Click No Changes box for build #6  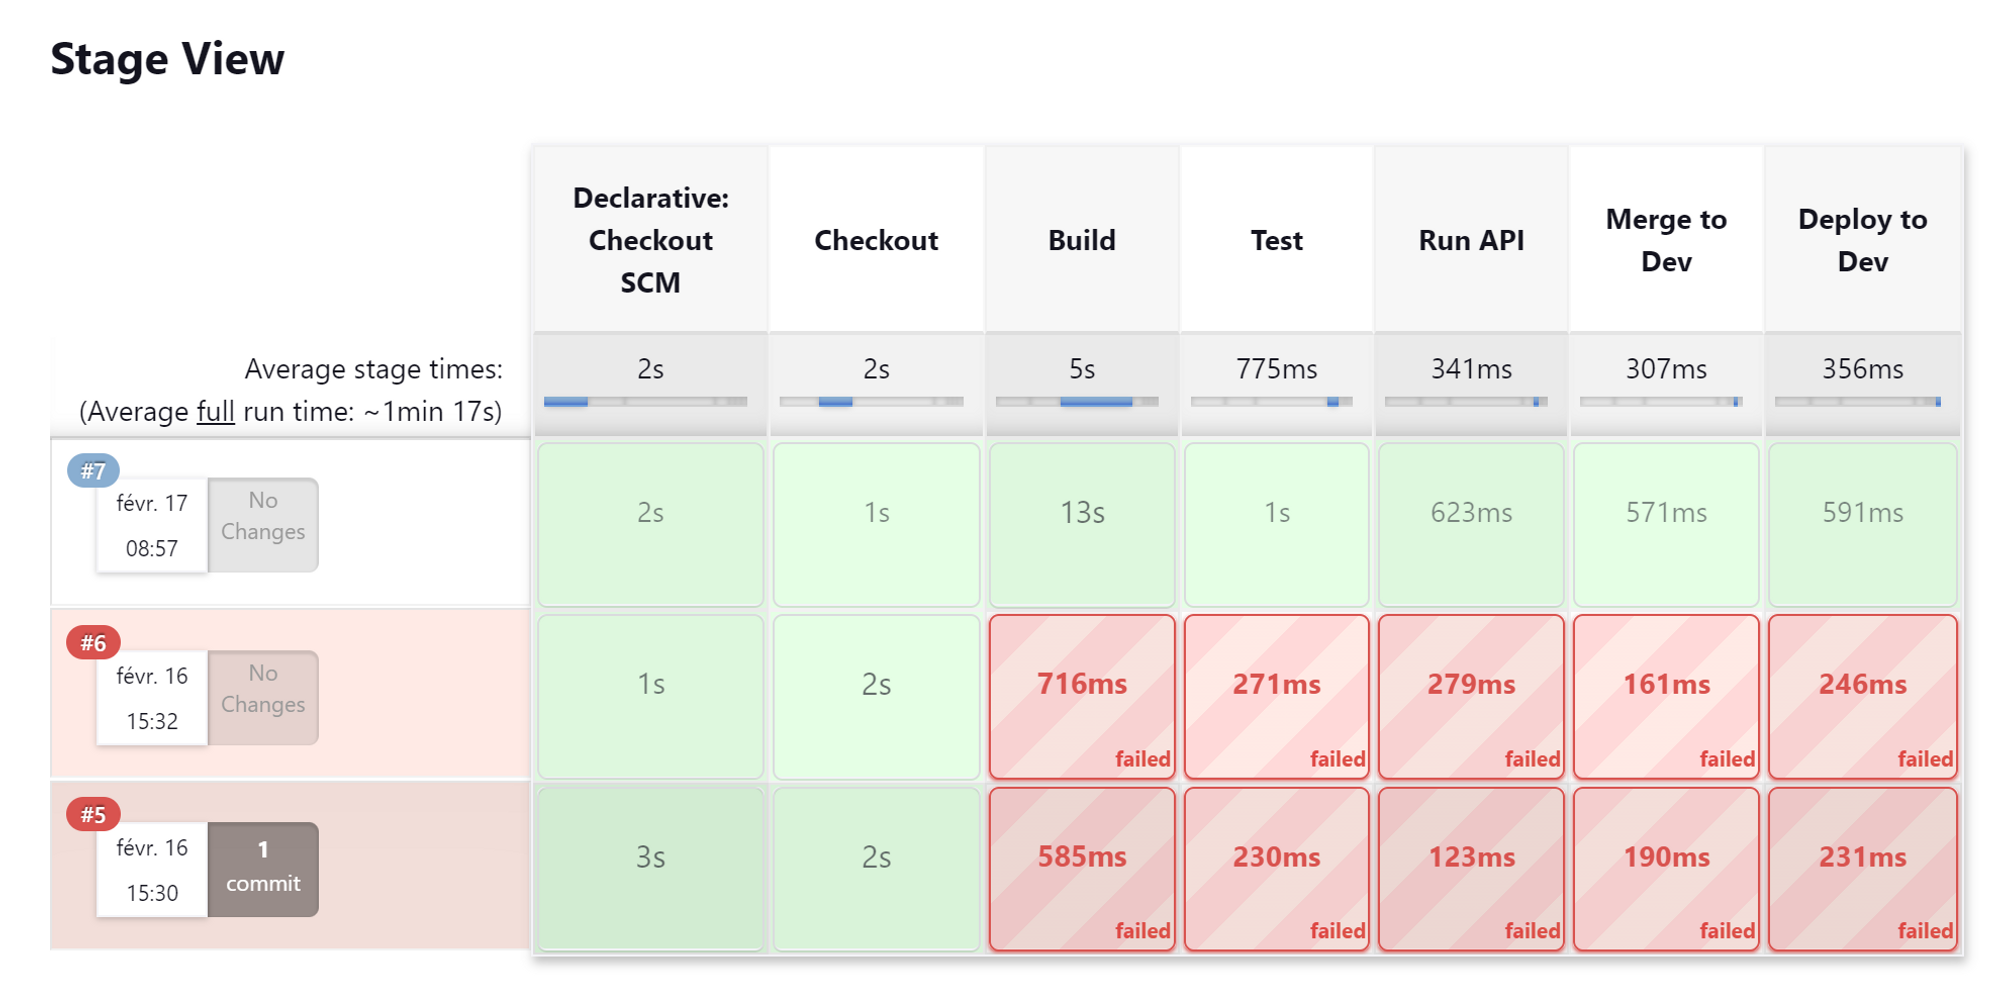[263, 697]
